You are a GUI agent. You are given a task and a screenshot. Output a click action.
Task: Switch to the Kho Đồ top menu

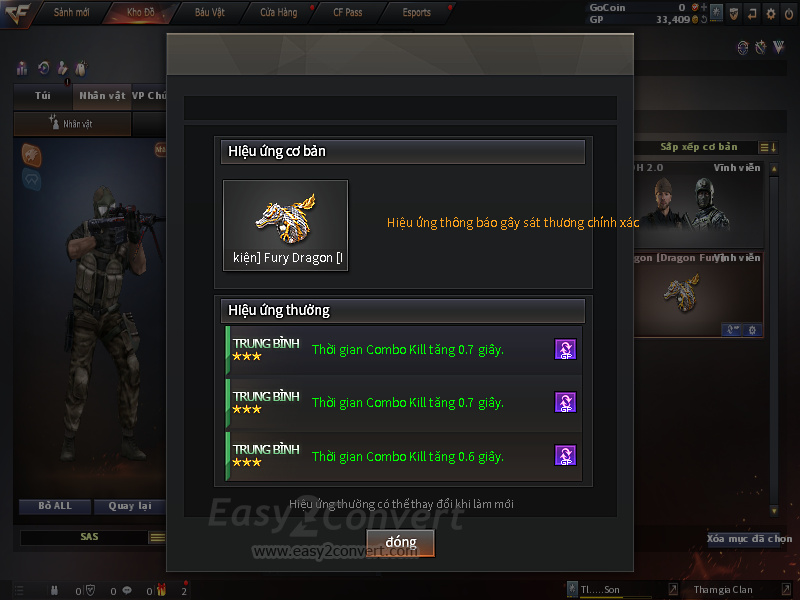tap(141, 12)
